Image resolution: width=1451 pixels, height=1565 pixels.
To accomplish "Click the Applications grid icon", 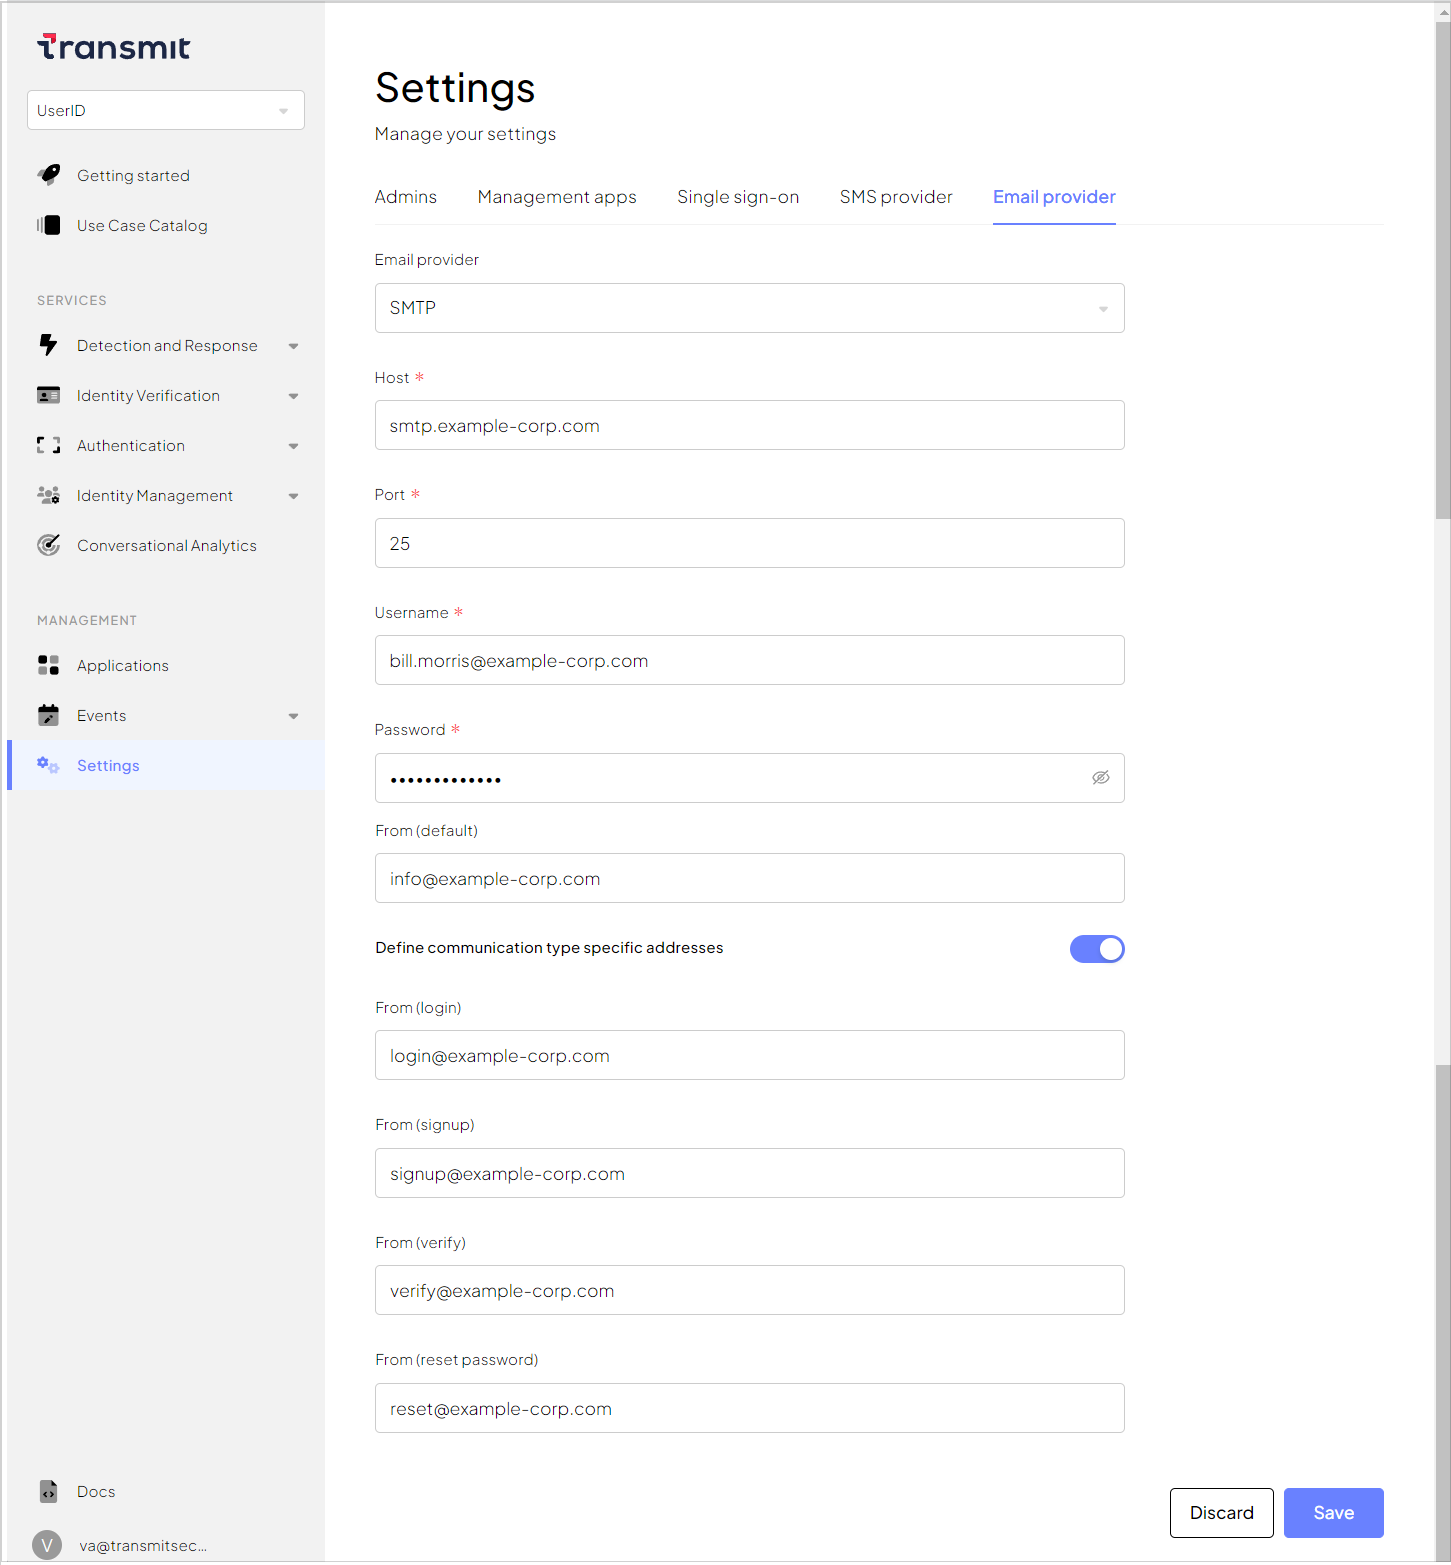I will point(48,665).
